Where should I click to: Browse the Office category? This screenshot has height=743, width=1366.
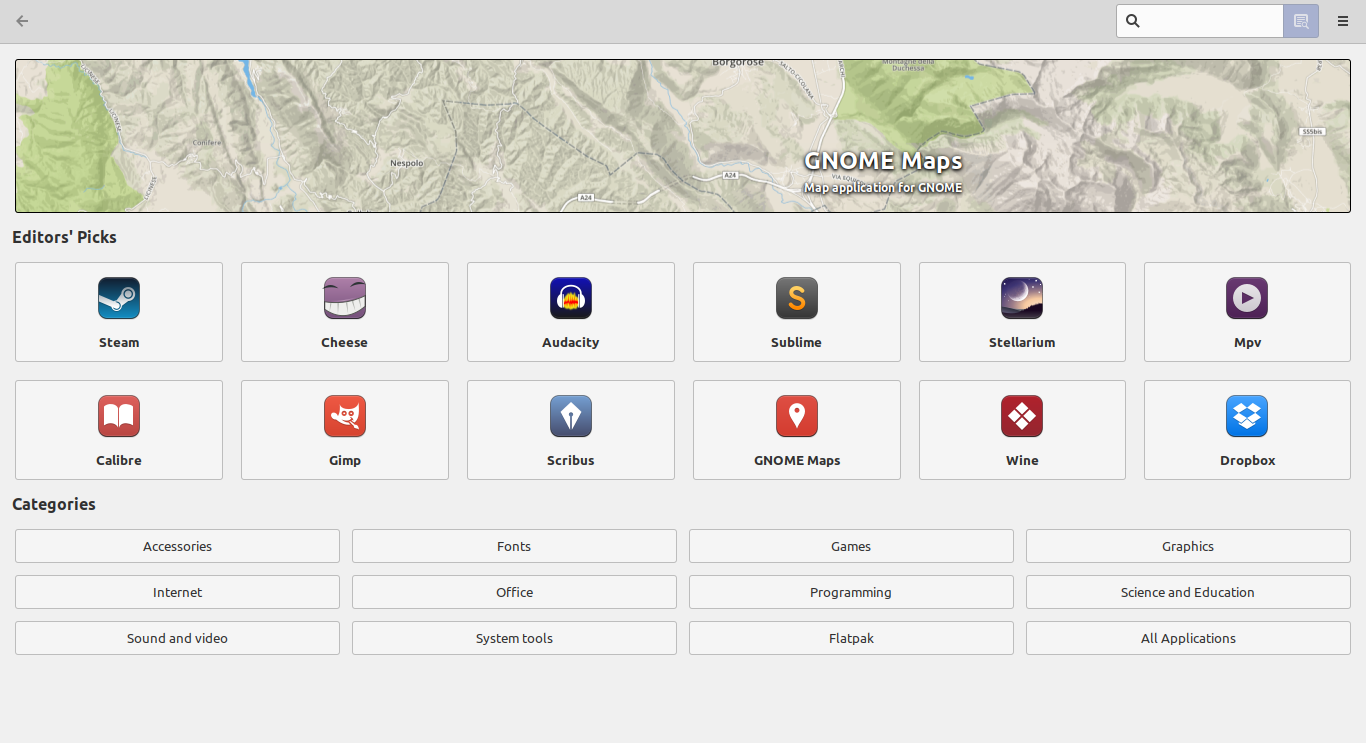514,592
